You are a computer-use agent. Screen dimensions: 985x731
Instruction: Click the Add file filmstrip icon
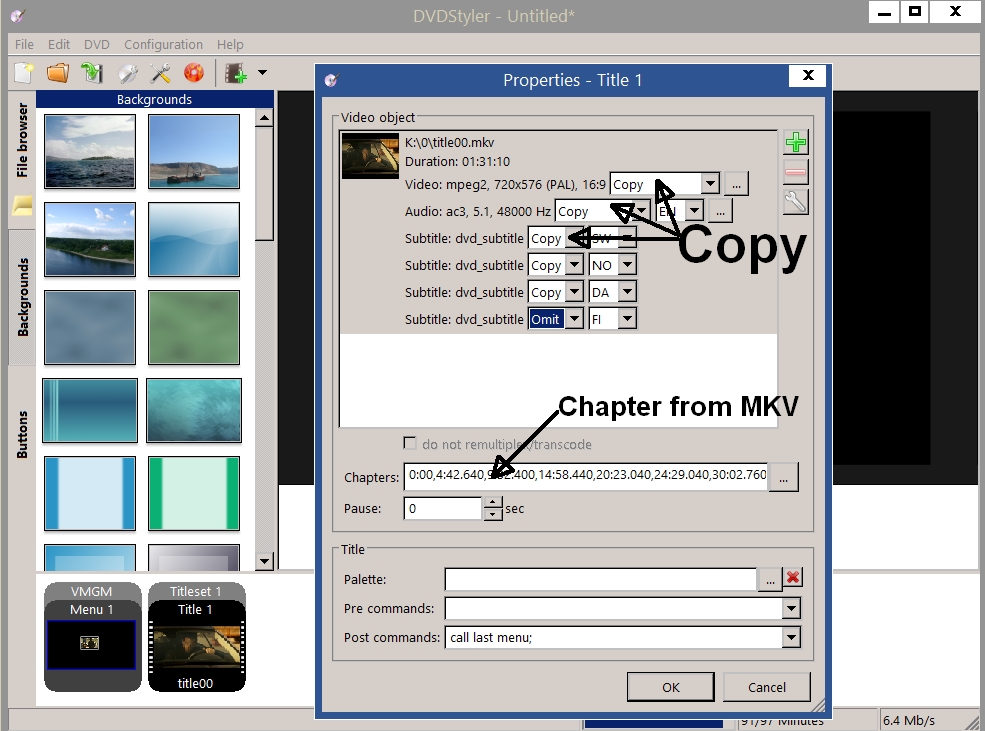[236, 73]
